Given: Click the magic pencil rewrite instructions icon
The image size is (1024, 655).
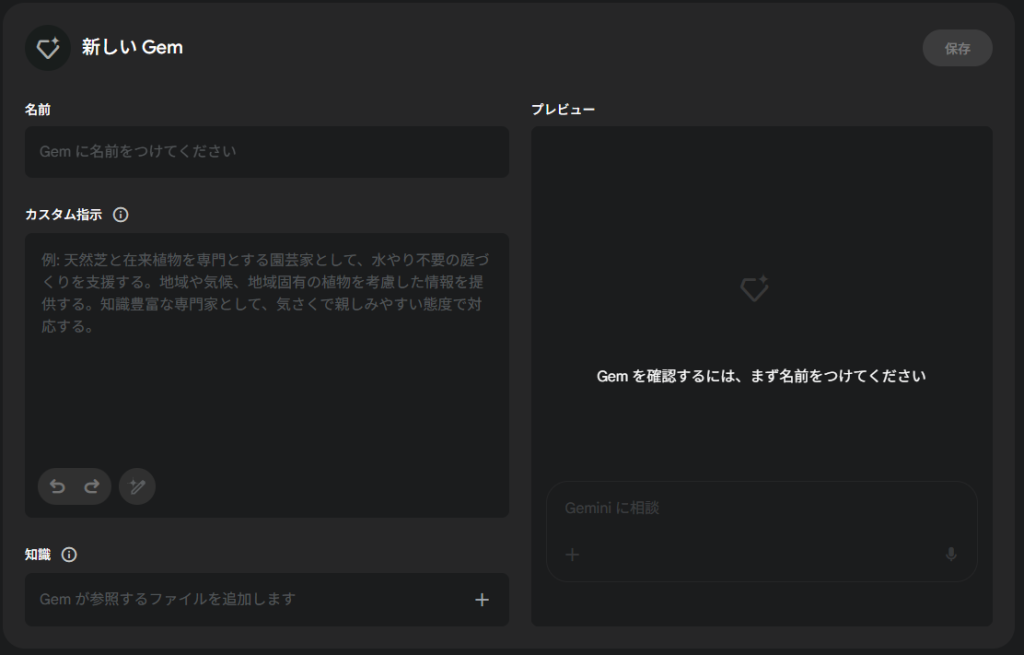Looking at the screenshot, I should pos(137,487).
